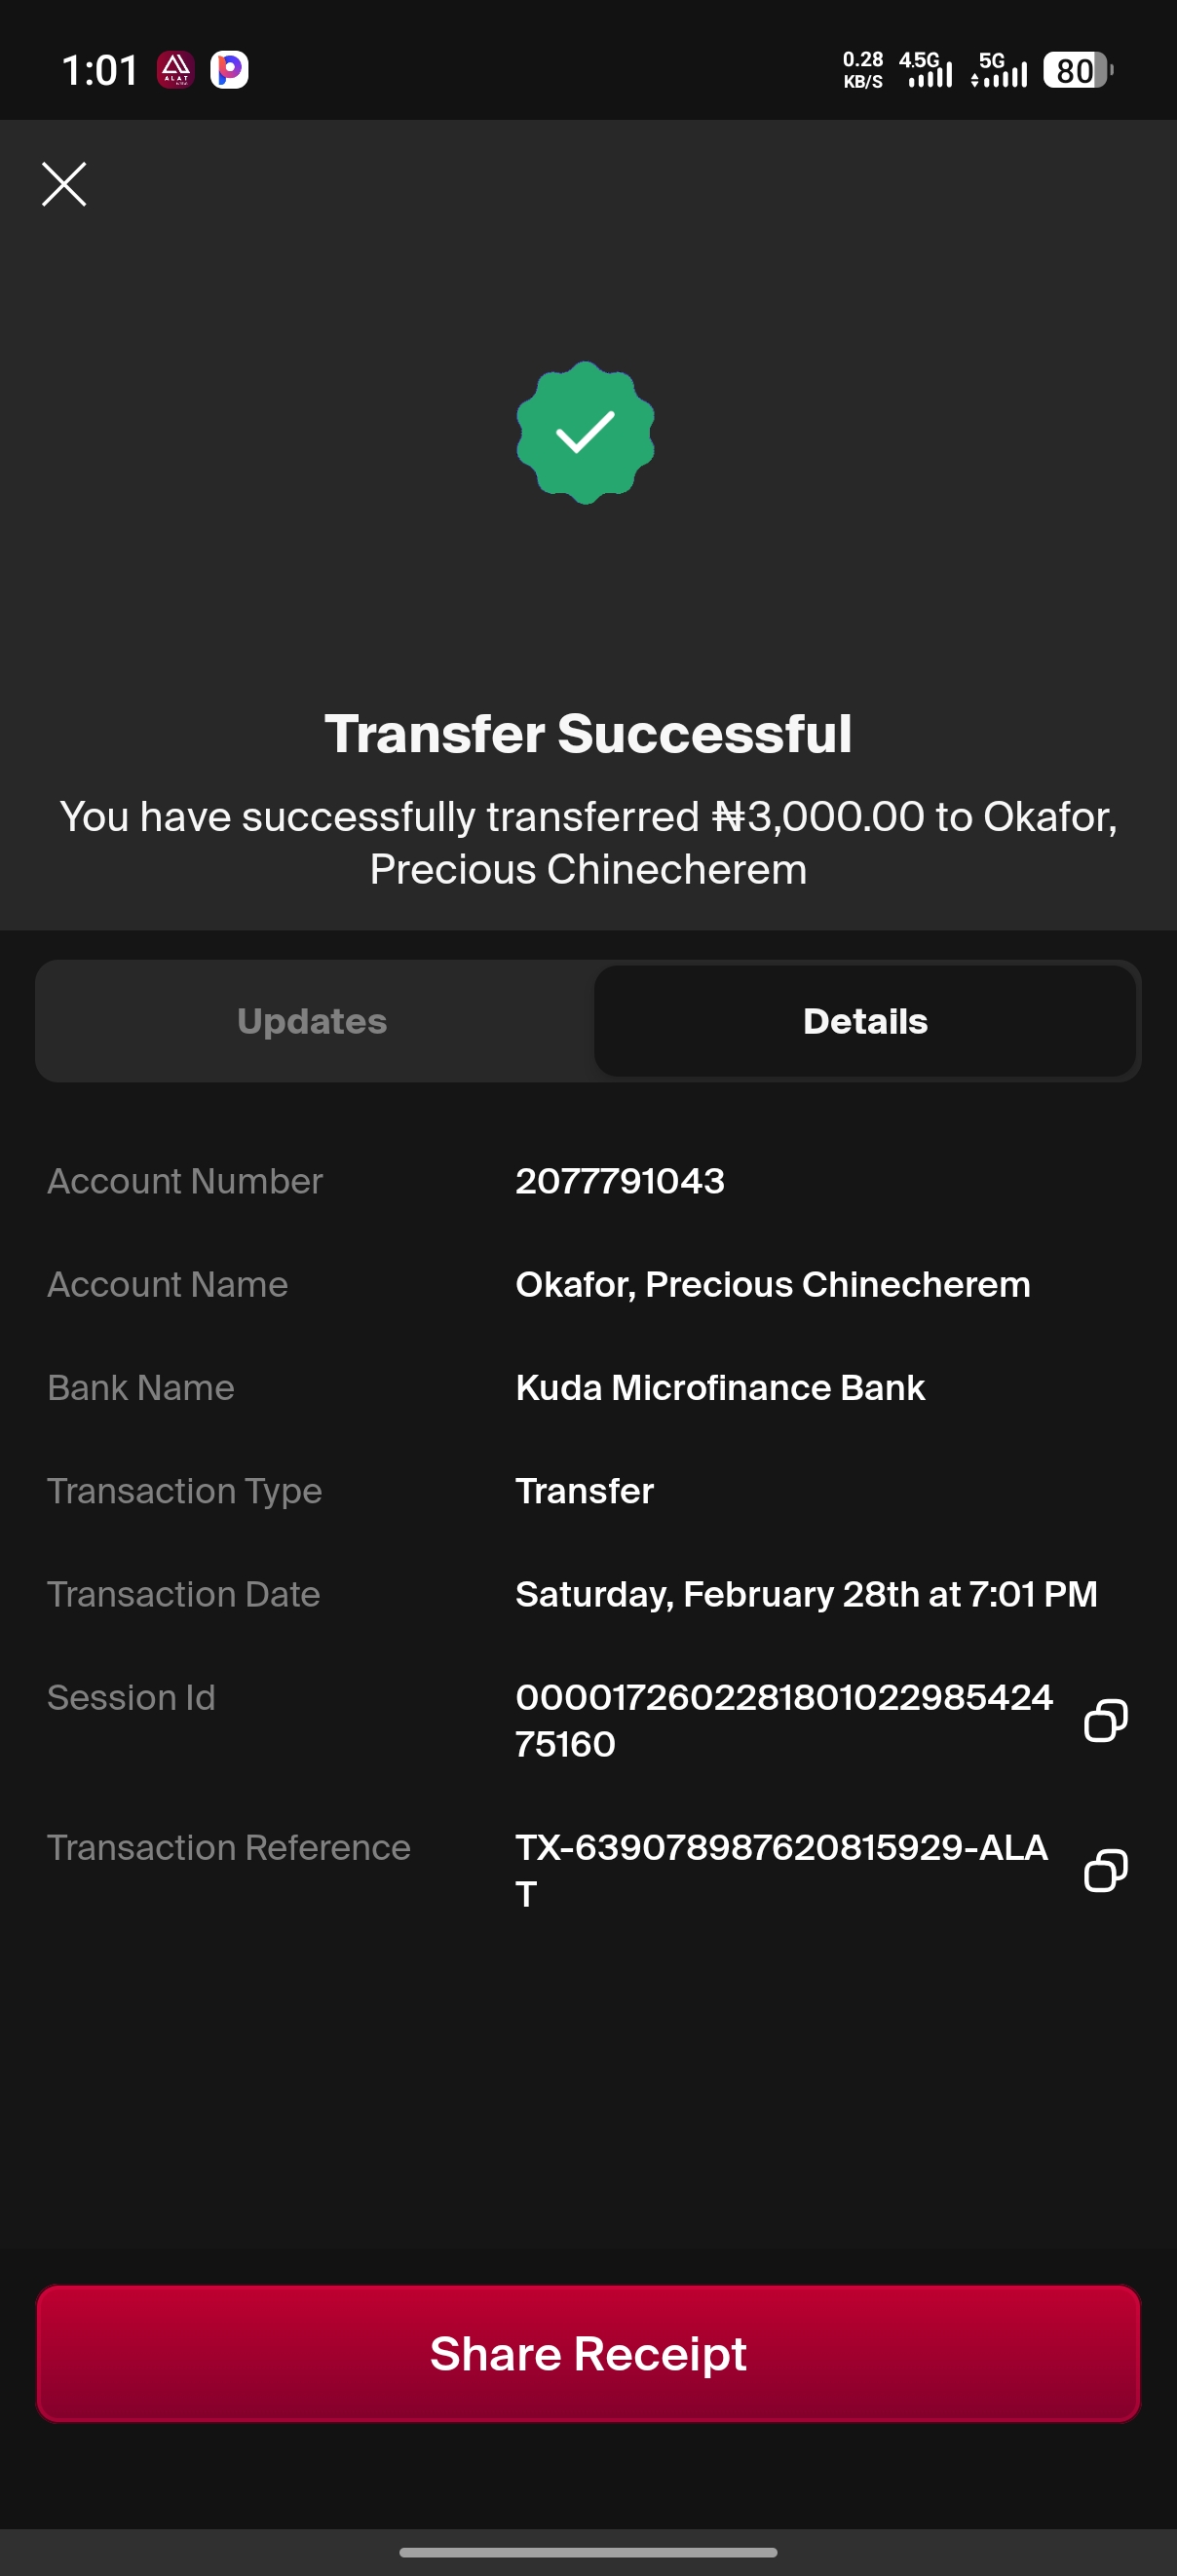The height and width of the screenshot is (2576, 1177).
Task: Tap the account number 2077791043
Action: click(620, 1181)
